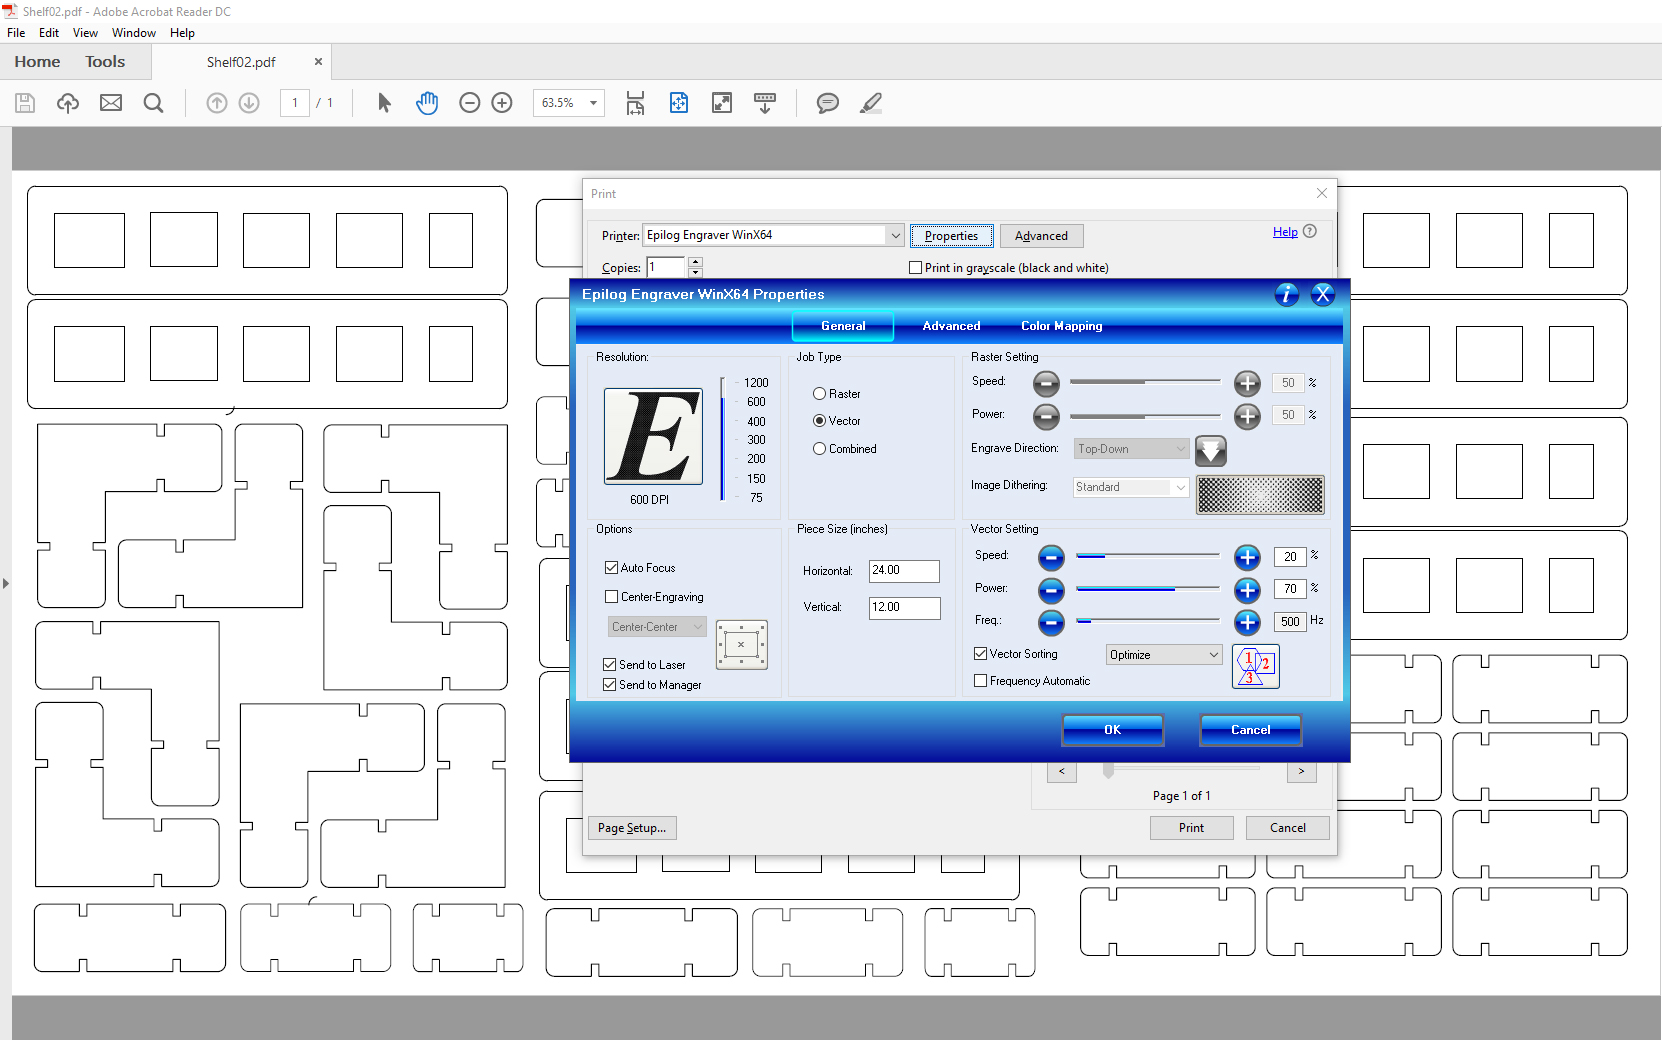Decrease Vector Freq with minus button
The image size is (1662, 1040).
tap(1051, 623)
